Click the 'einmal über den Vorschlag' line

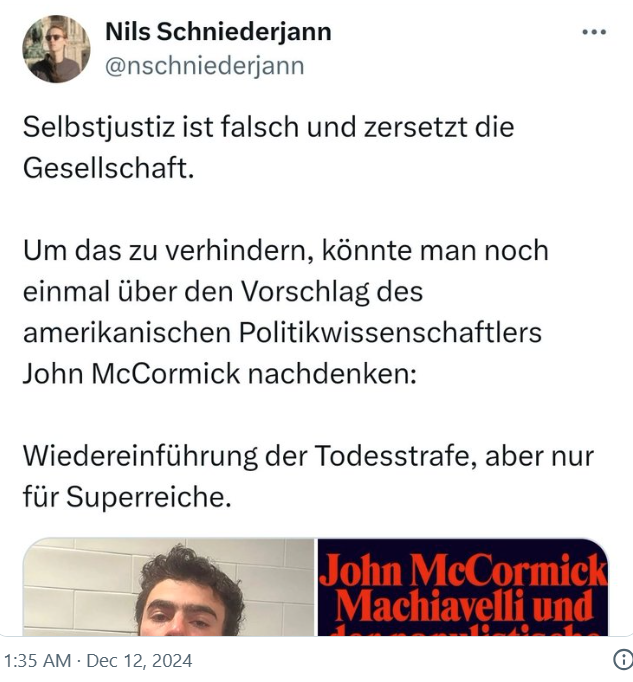point(223,291)
